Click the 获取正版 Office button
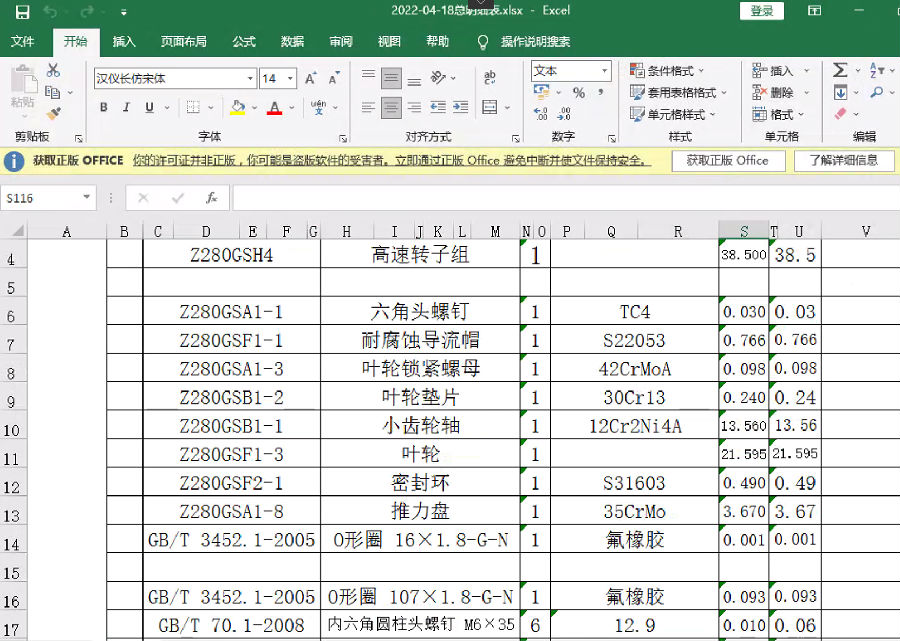 [726, 160]
